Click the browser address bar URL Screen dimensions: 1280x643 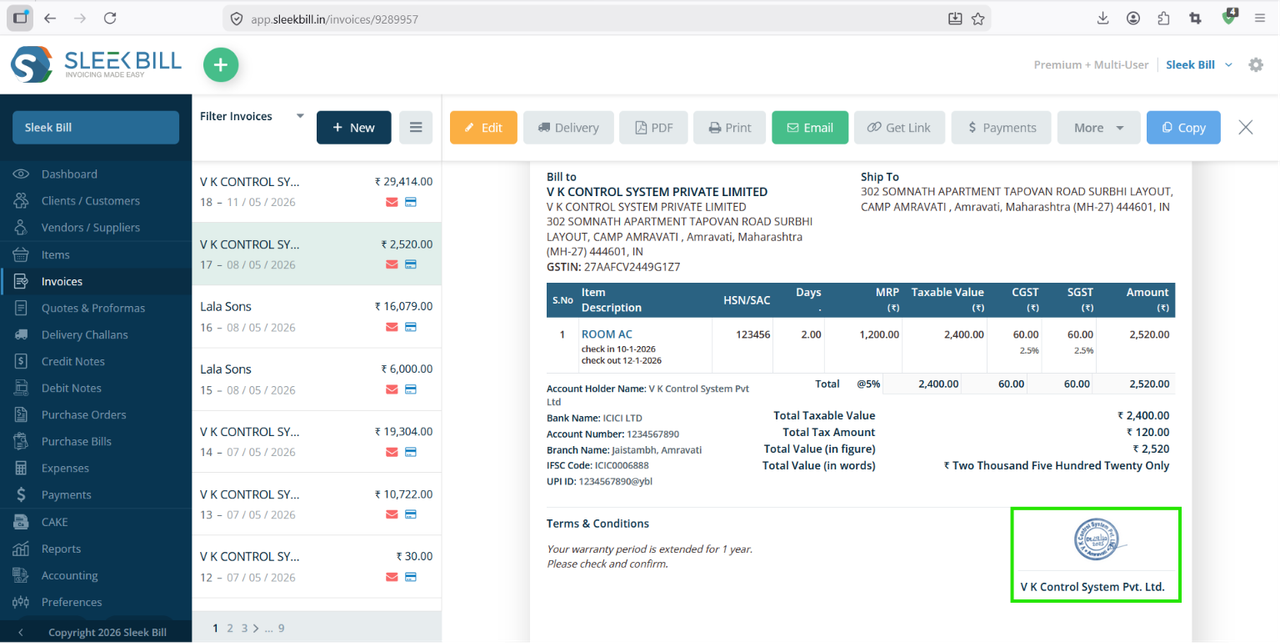(x=335, y=19)
